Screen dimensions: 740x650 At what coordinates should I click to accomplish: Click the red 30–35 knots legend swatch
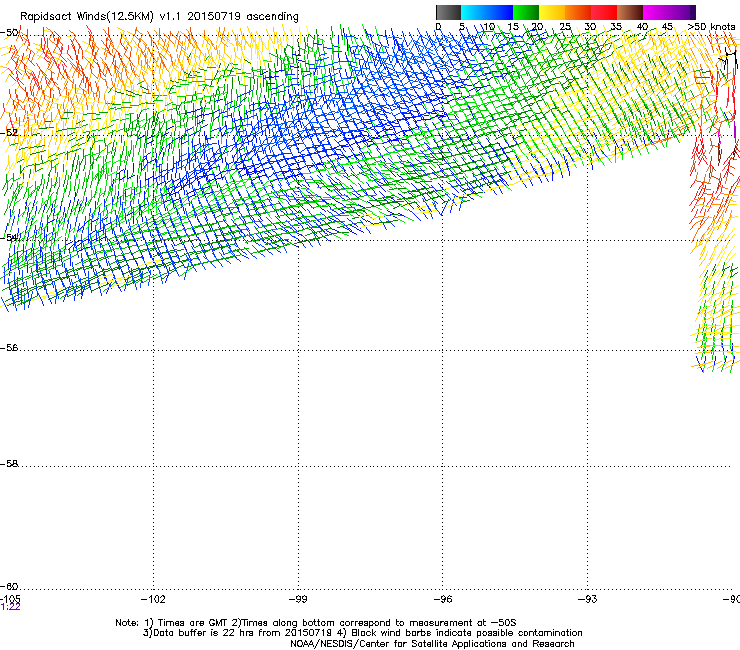tap(604, 12)
